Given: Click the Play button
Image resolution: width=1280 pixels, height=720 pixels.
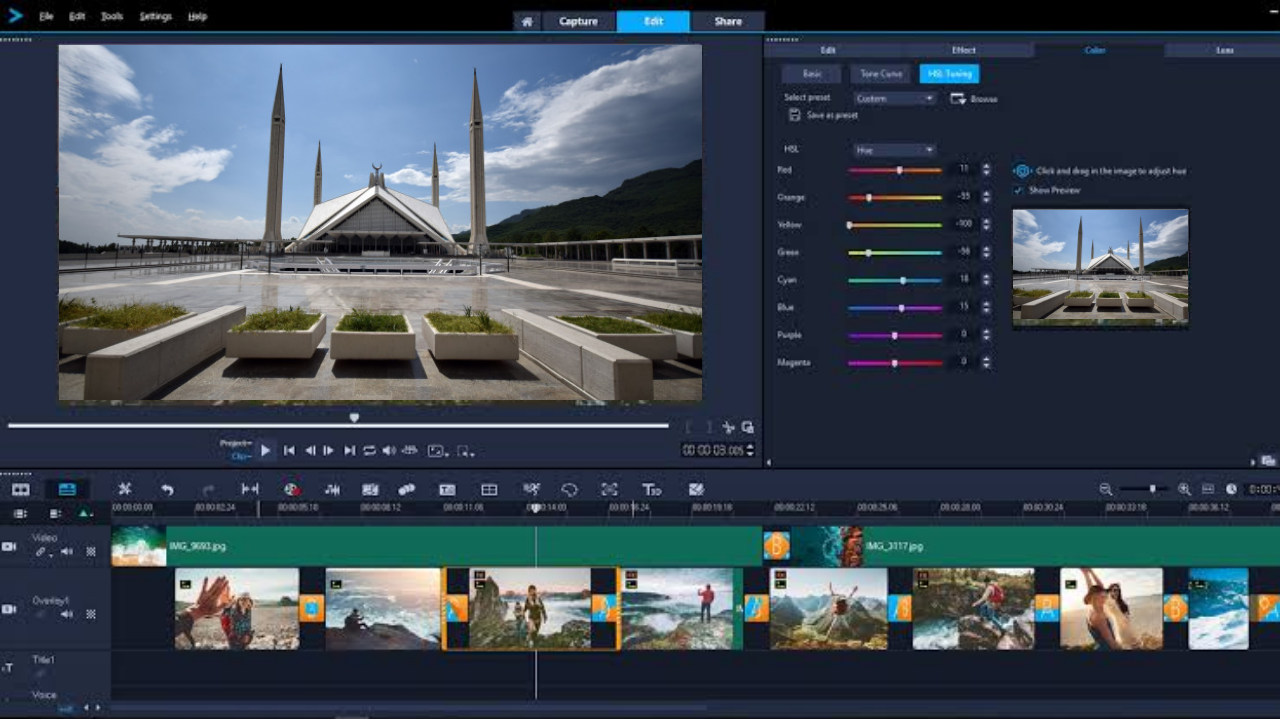Looking at the screenshot, I should (265, 451).
